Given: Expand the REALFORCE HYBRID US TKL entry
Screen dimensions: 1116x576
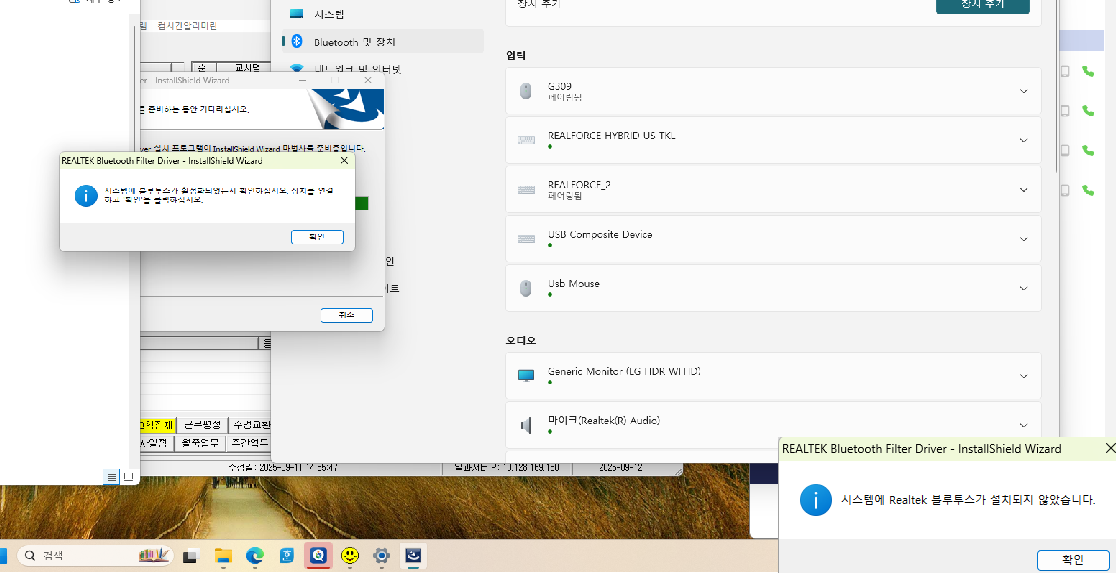Looking at the screenshot, I should pyautogui.click(x=1023, y=140).
